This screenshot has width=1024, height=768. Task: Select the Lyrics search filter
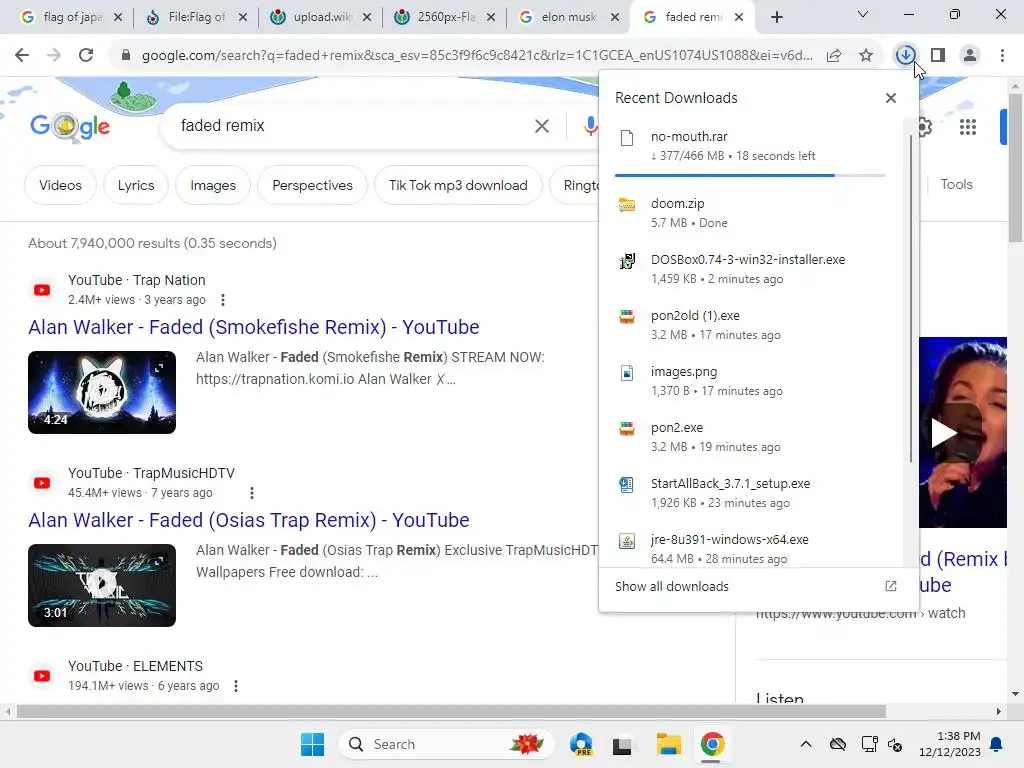click(x=136, y=185)
